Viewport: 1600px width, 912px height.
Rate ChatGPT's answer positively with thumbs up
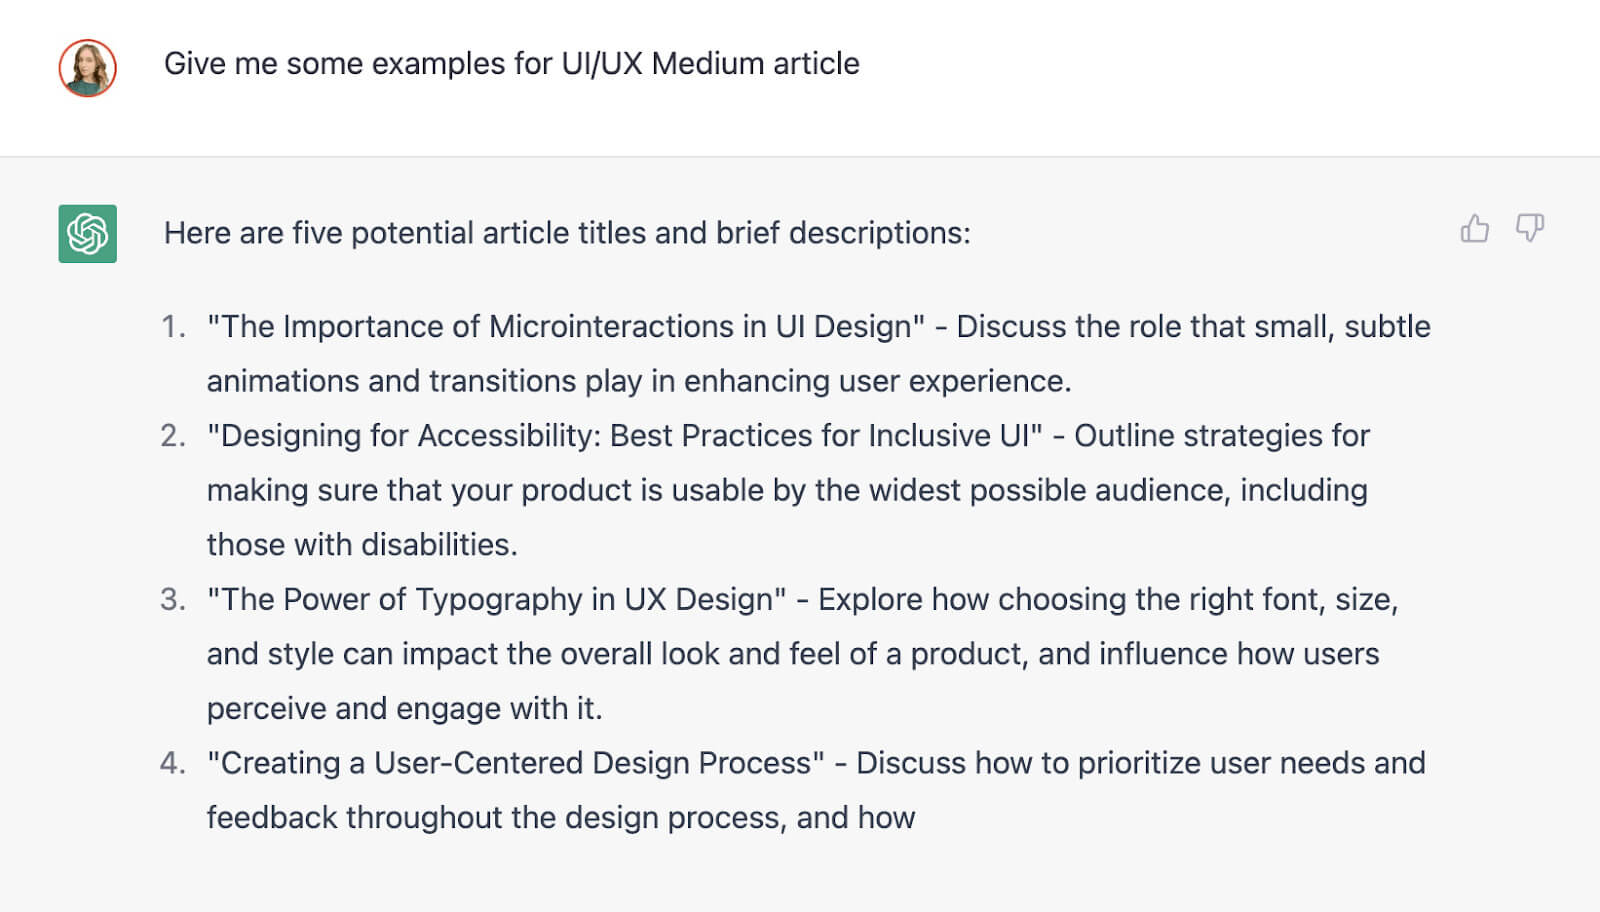[x=1475, y=229]
